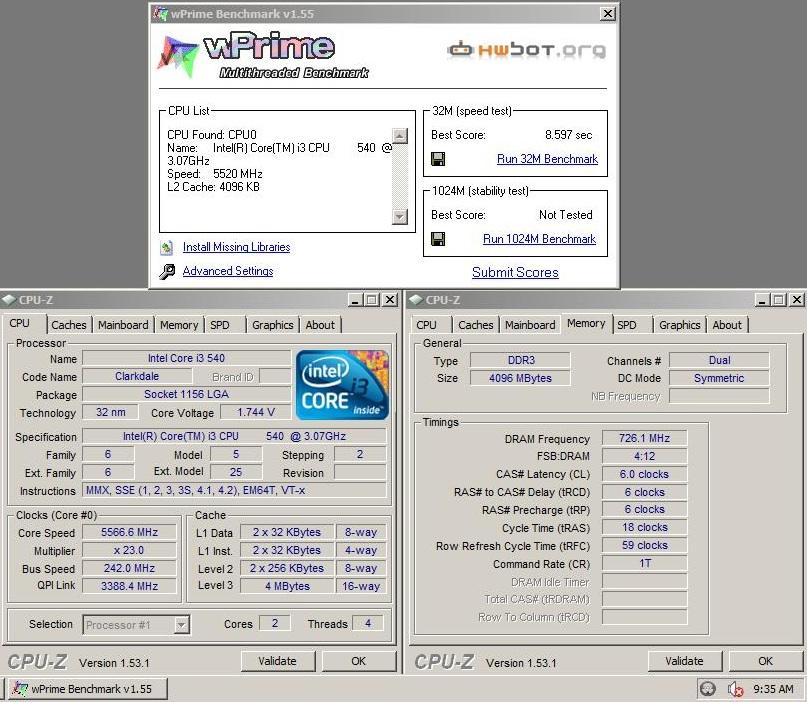
Task: Click the Core Speed 5566.6 MHz value
Action: click(130, 532)
